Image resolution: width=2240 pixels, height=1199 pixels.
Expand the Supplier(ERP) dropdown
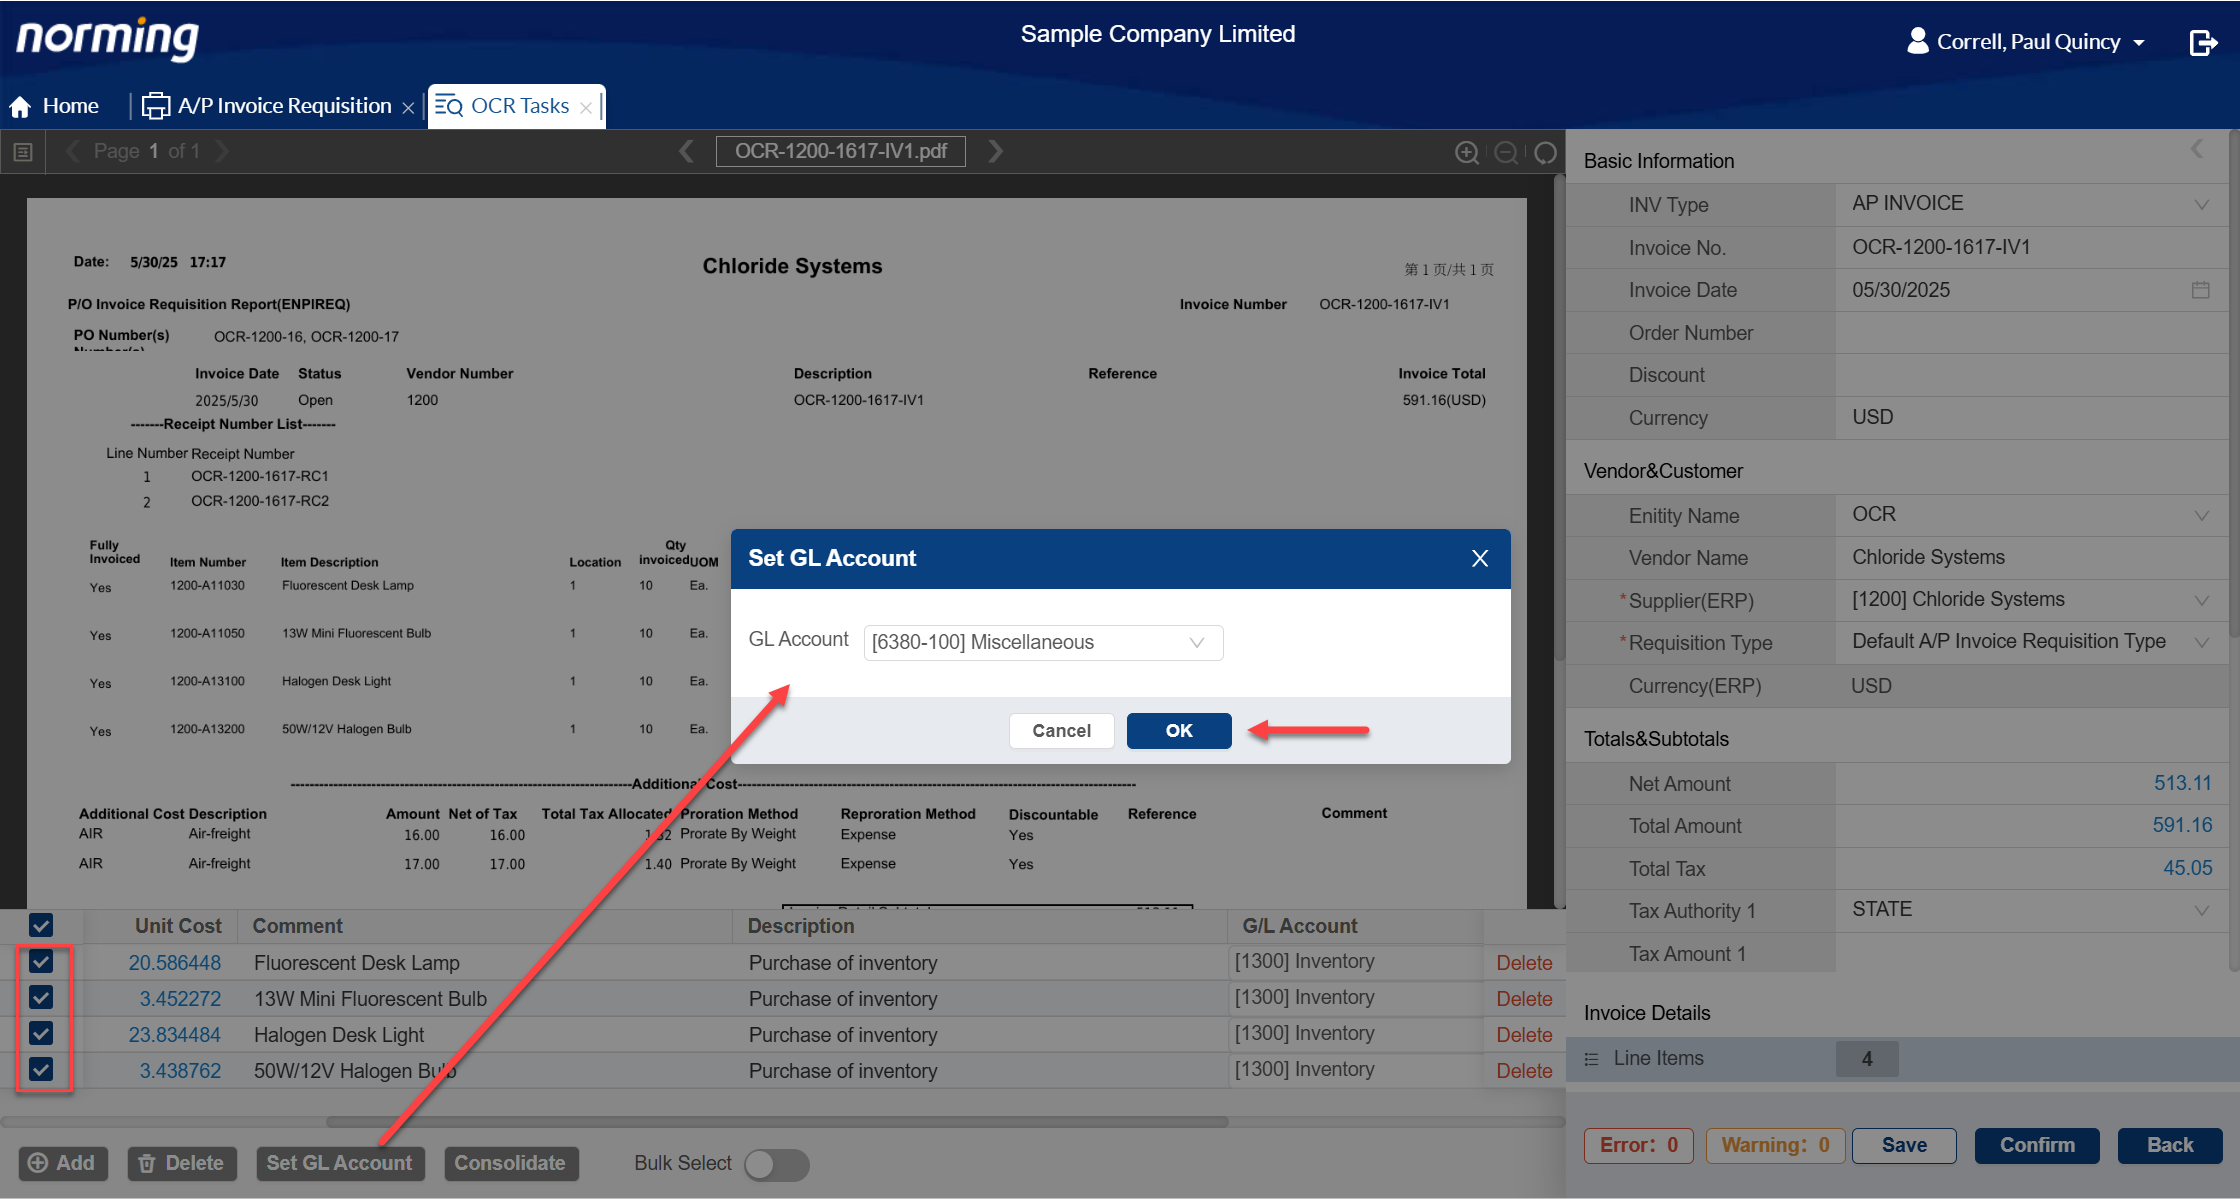(x=2201, y=600)
